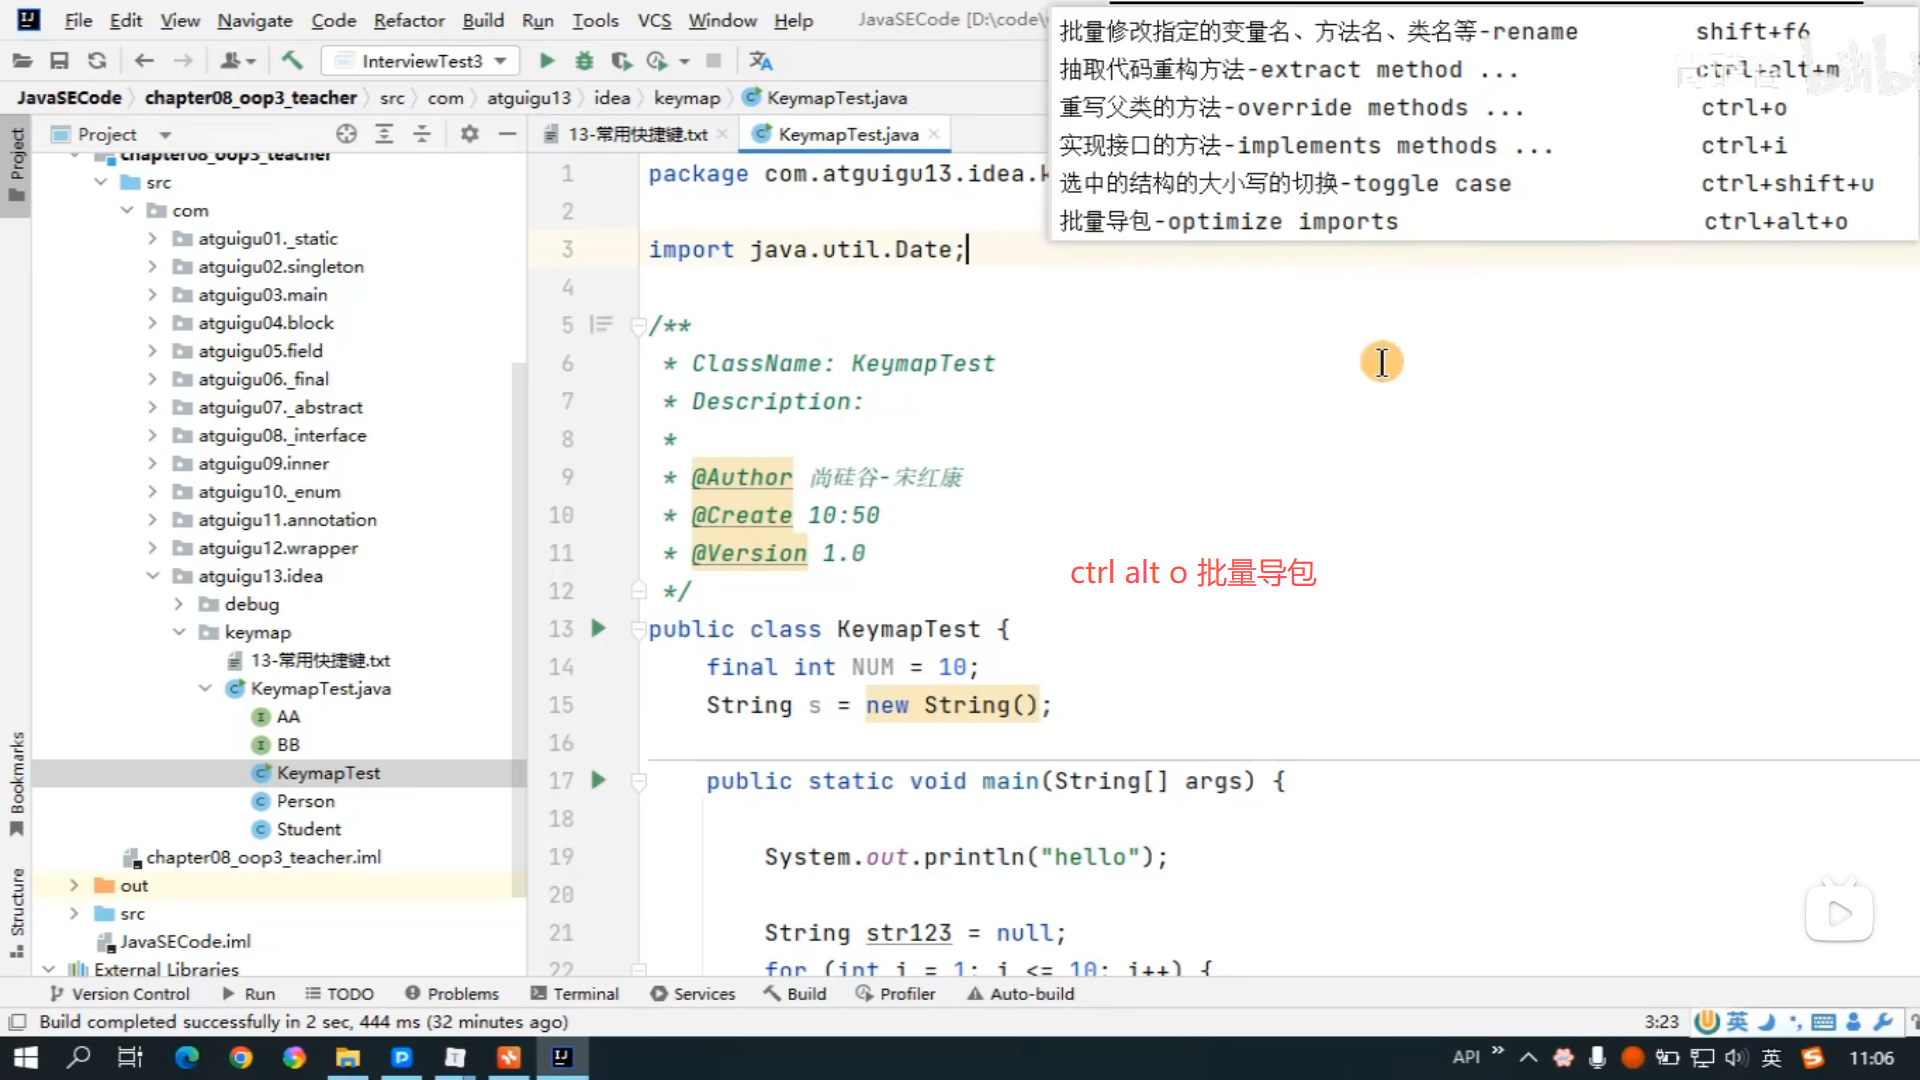Collapse the keymap folder node
The width and height of the screenshot is (1920, 1080).
point(179,632)
